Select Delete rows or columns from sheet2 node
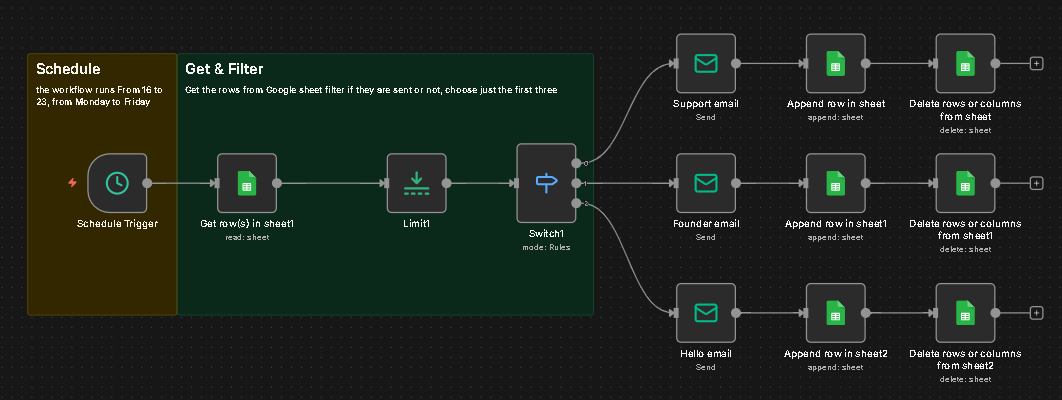This screenshot has width=1062, height=400. [x=965, y=313]
